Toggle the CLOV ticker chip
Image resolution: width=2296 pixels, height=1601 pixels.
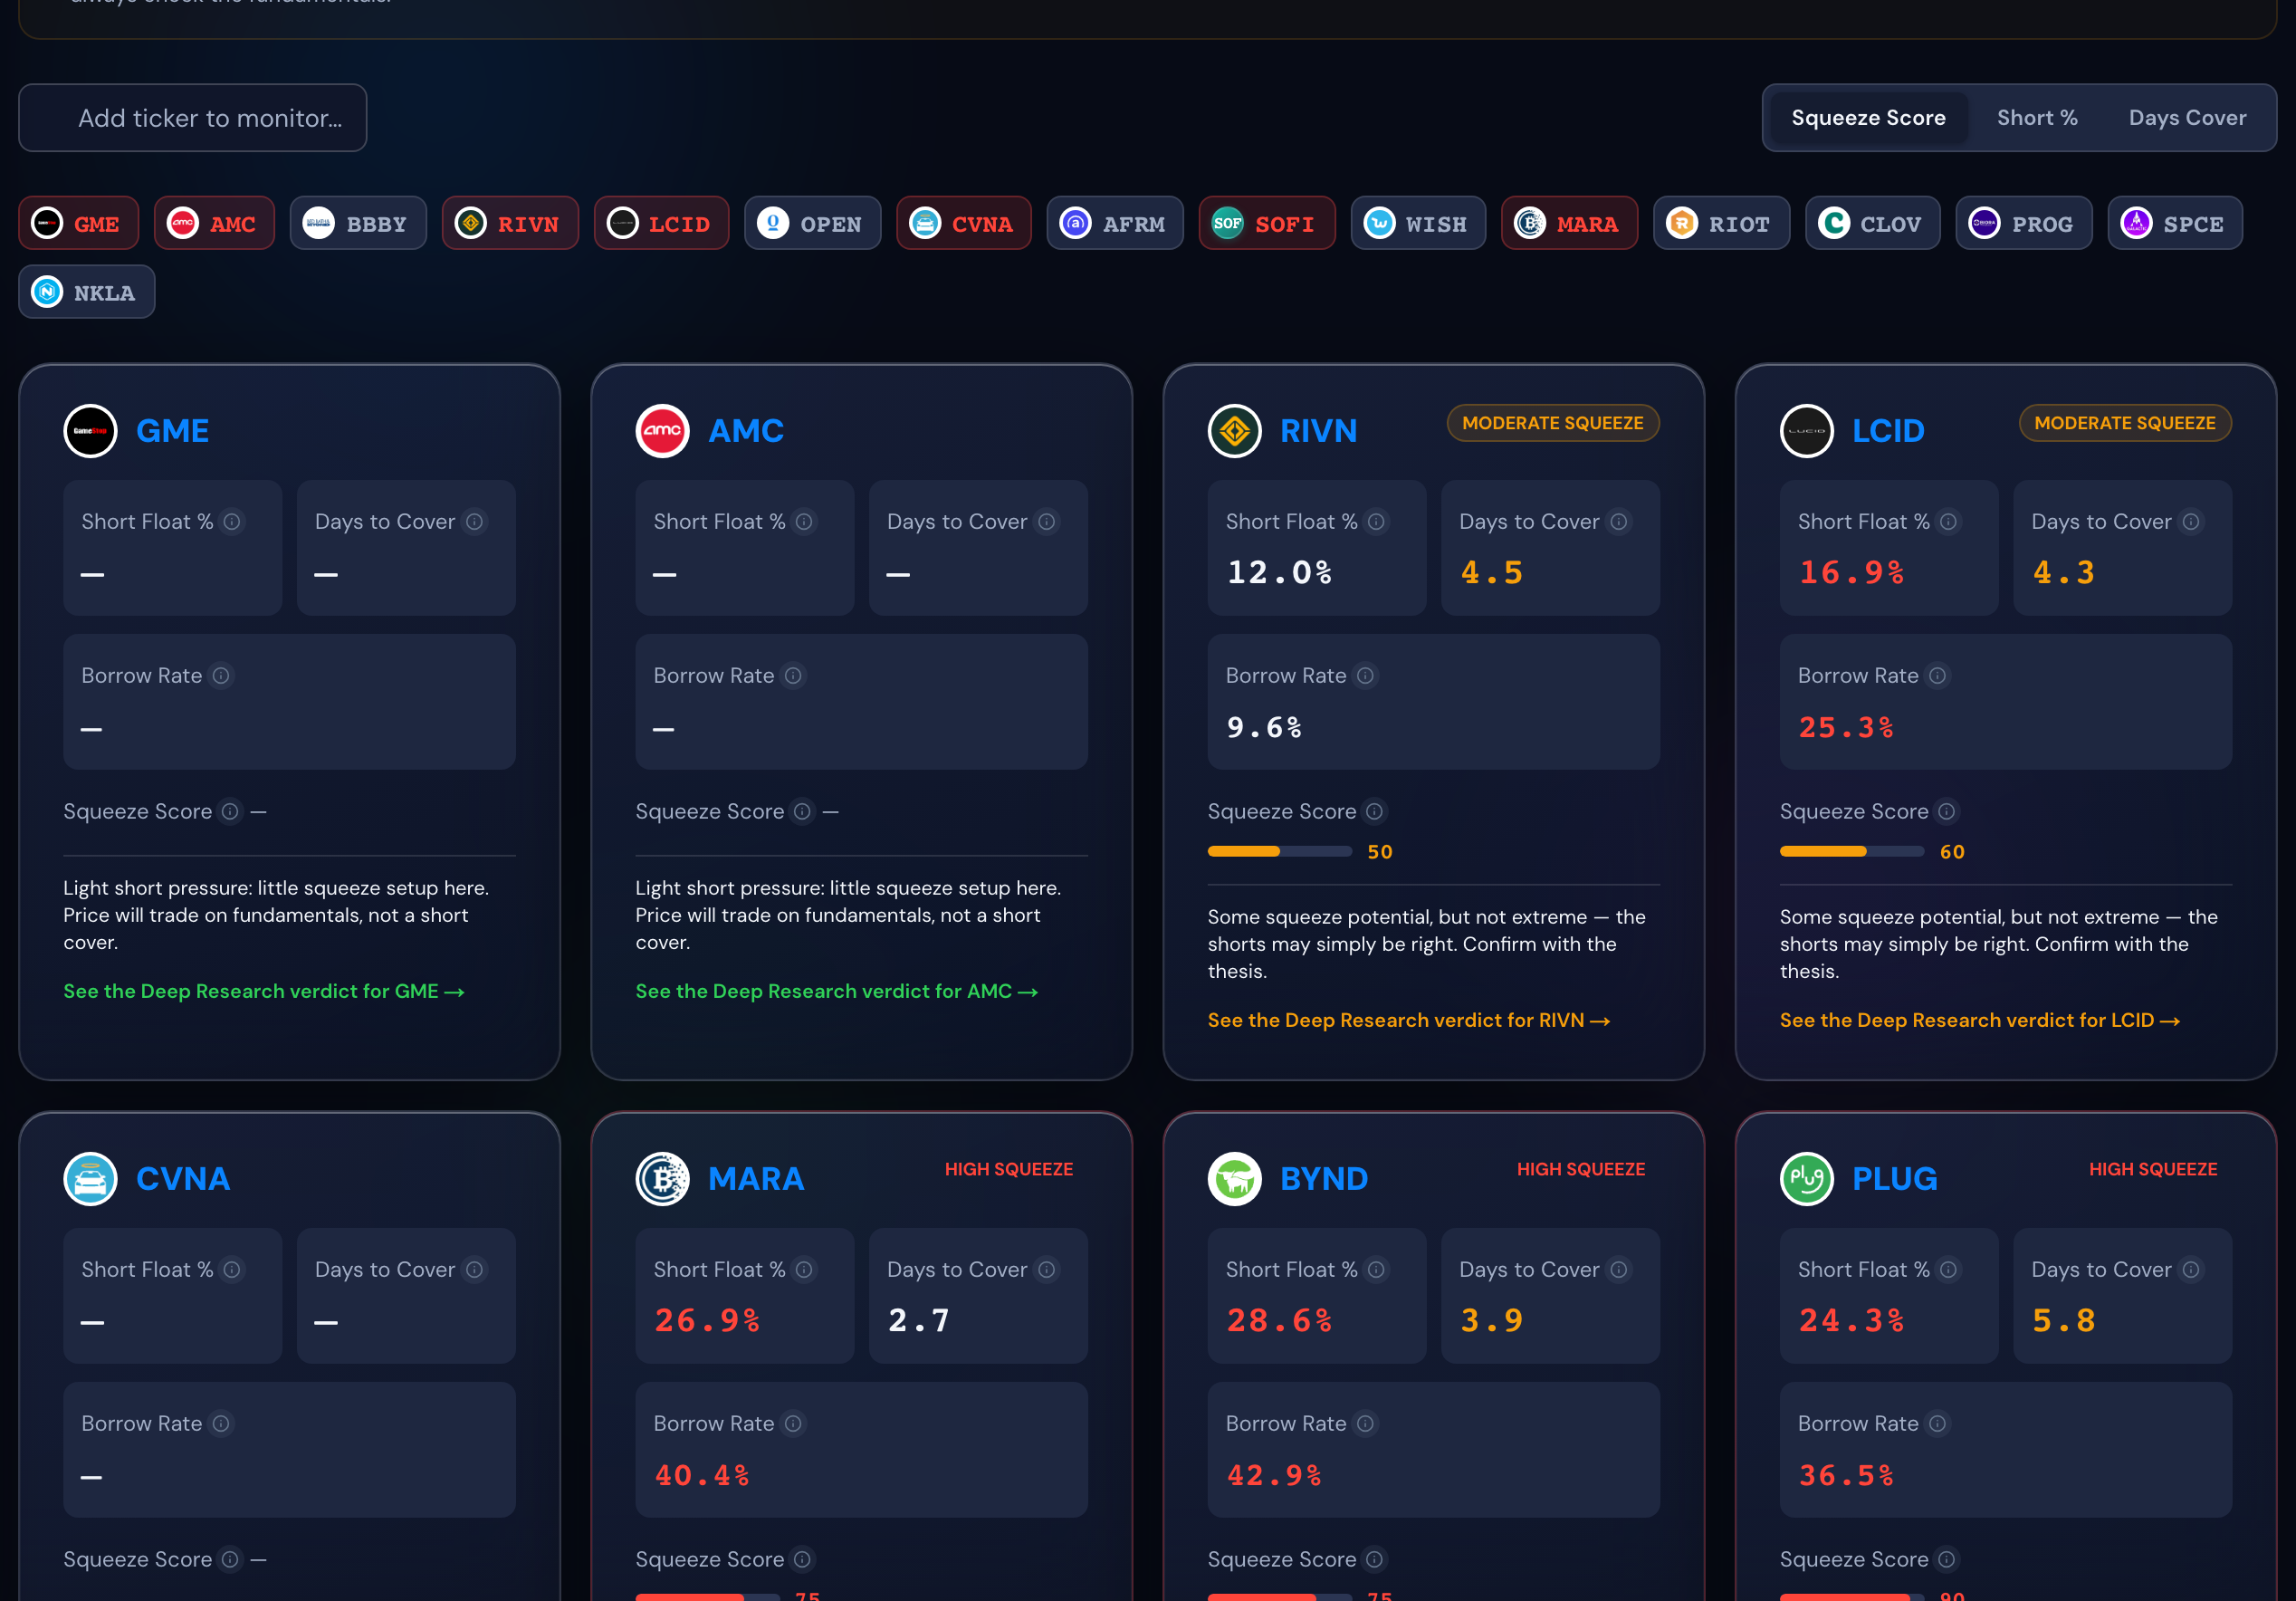[1872, 223]
